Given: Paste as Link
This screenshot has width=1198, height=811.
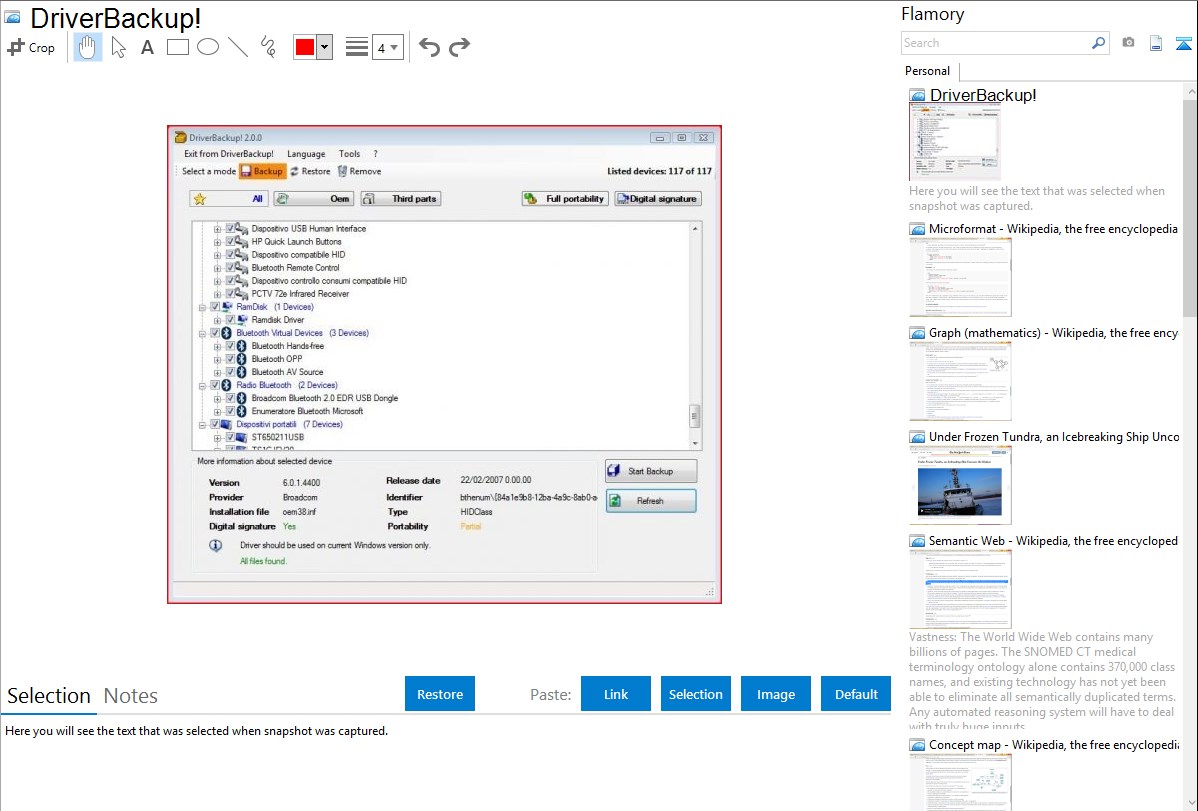Looking at the screenshot, I should (616, 694).
